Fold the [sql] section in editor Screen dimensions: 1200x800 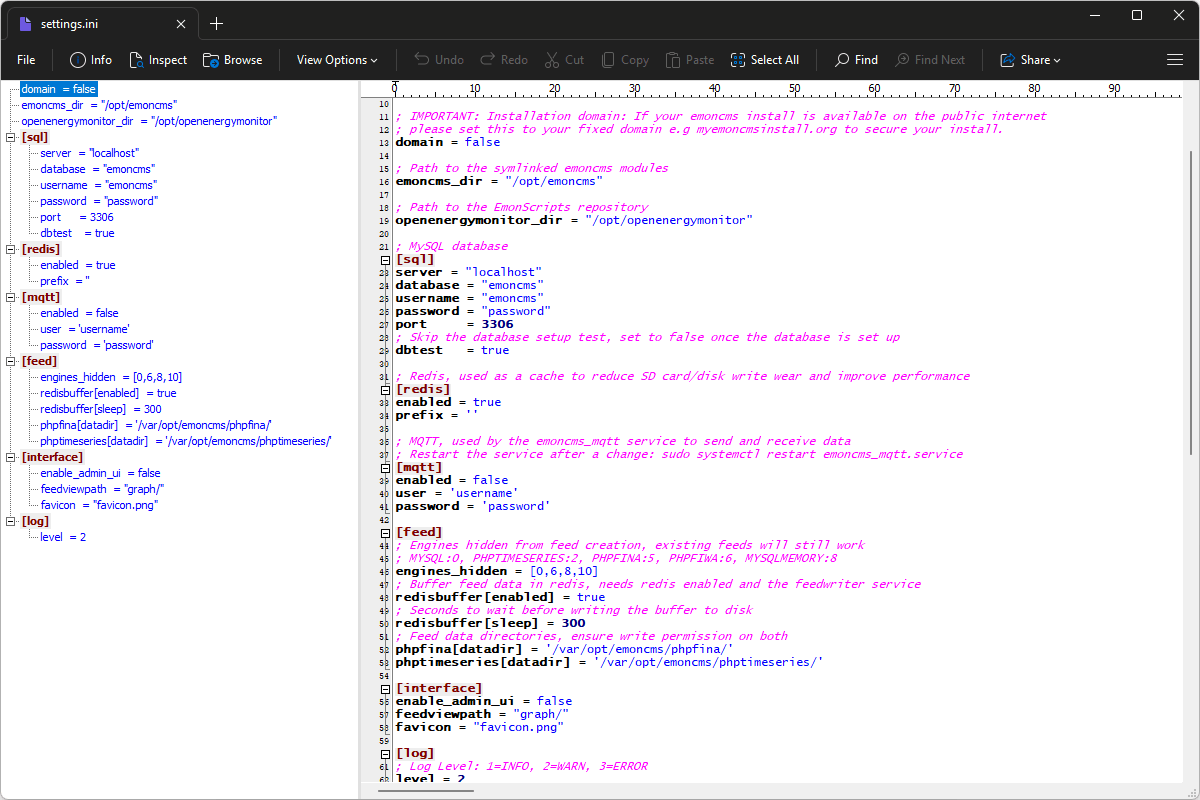(385, 259)
